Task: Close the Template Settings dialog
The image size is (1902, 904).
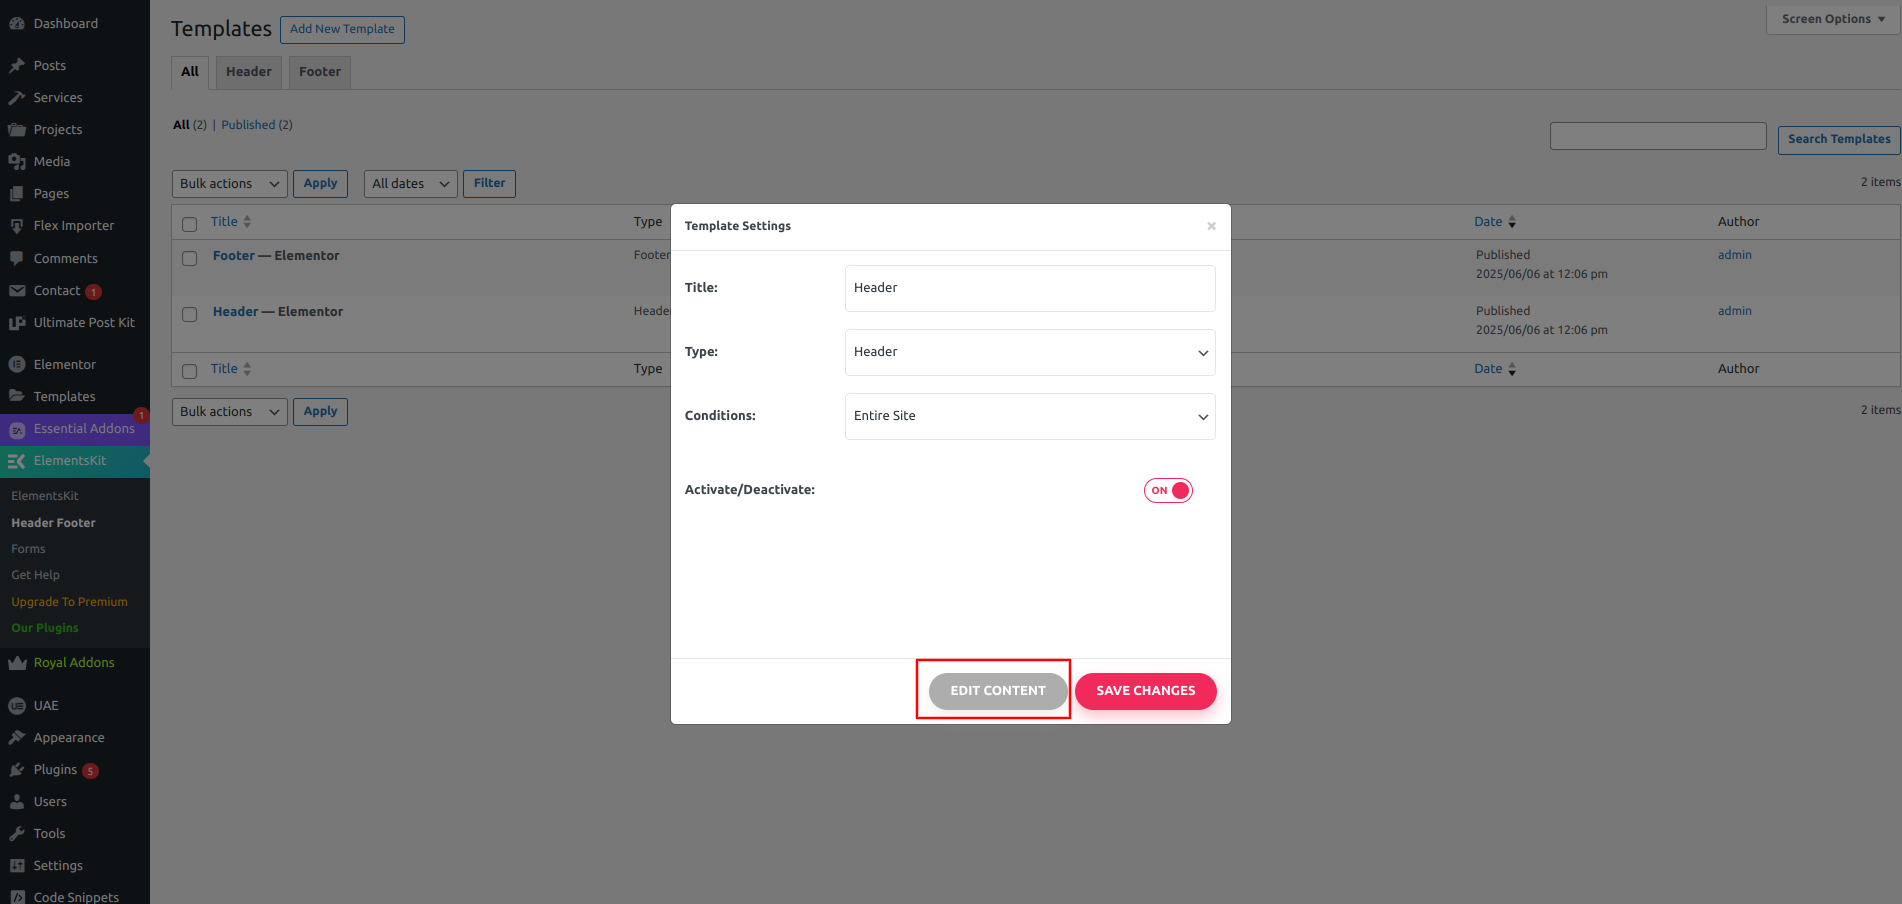Action: (x=1211, y=226)
